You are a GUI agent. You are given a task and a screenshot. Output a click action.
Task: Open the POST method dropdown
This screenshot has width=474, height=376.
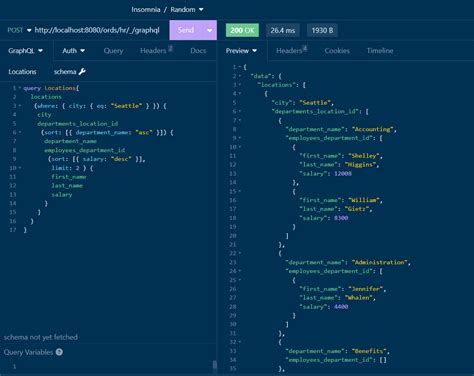(x=19, y=30)
